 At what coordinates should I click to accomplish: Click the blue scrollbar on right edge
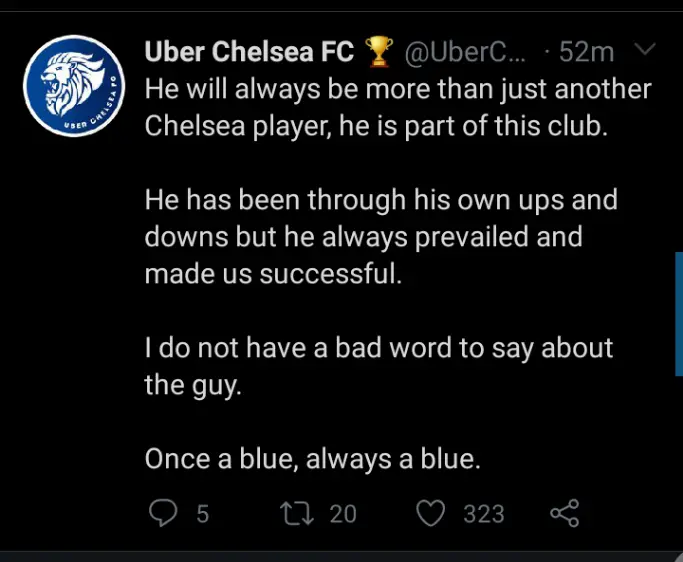coord(679,314)
